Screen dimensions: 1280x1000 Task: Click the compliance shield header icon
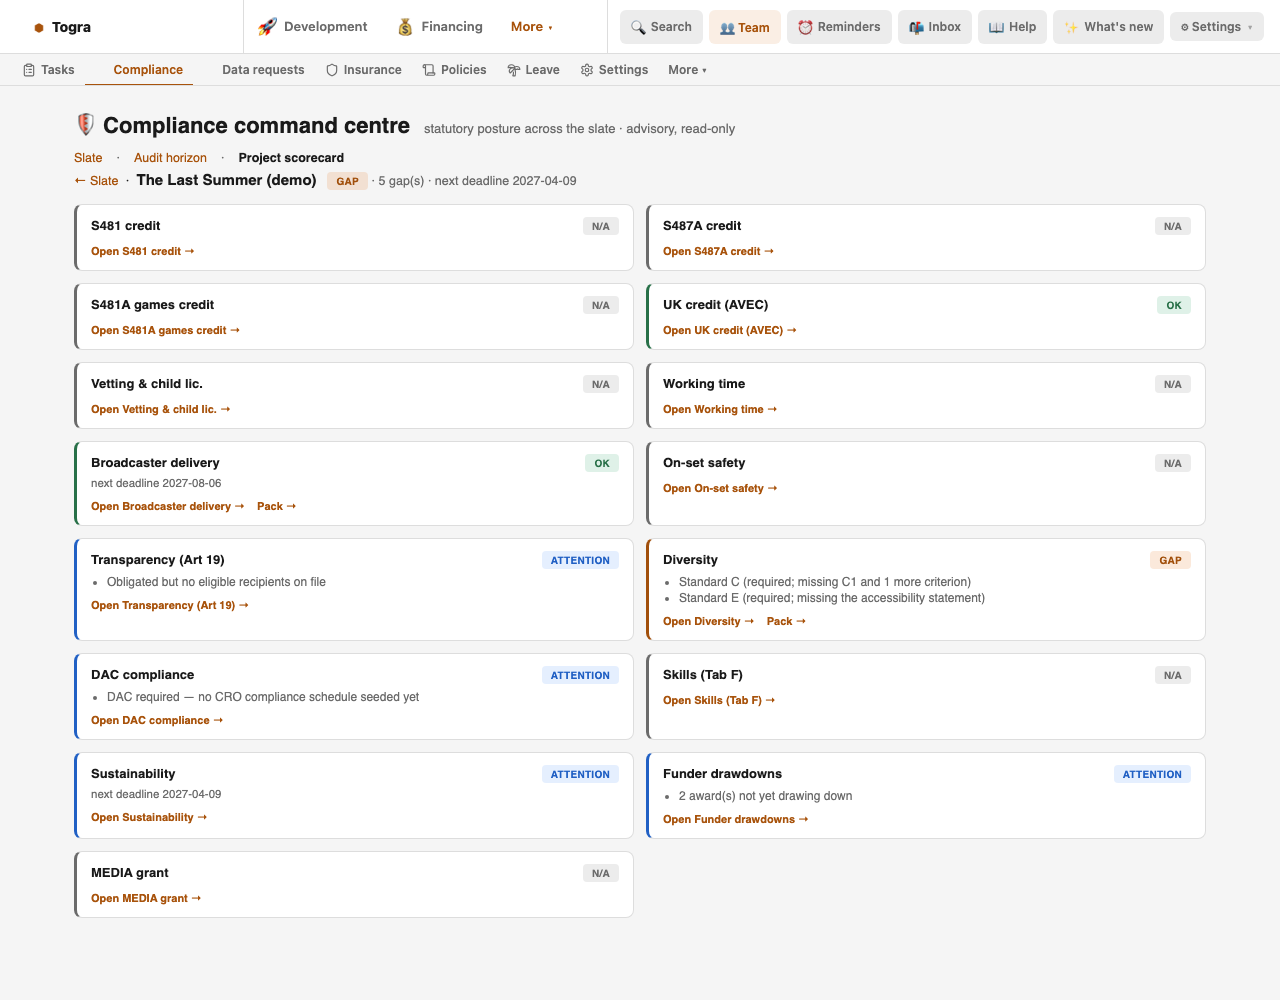point(86,125)
